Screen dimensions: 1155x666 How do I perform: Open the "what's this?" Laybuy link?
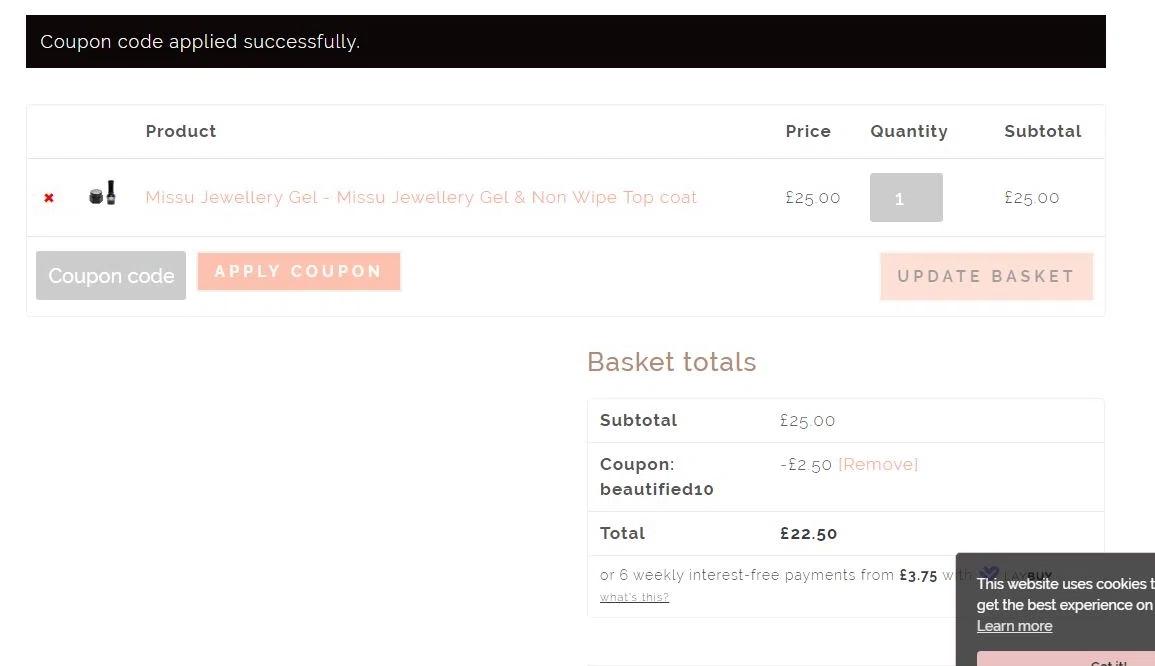point(634,597)
